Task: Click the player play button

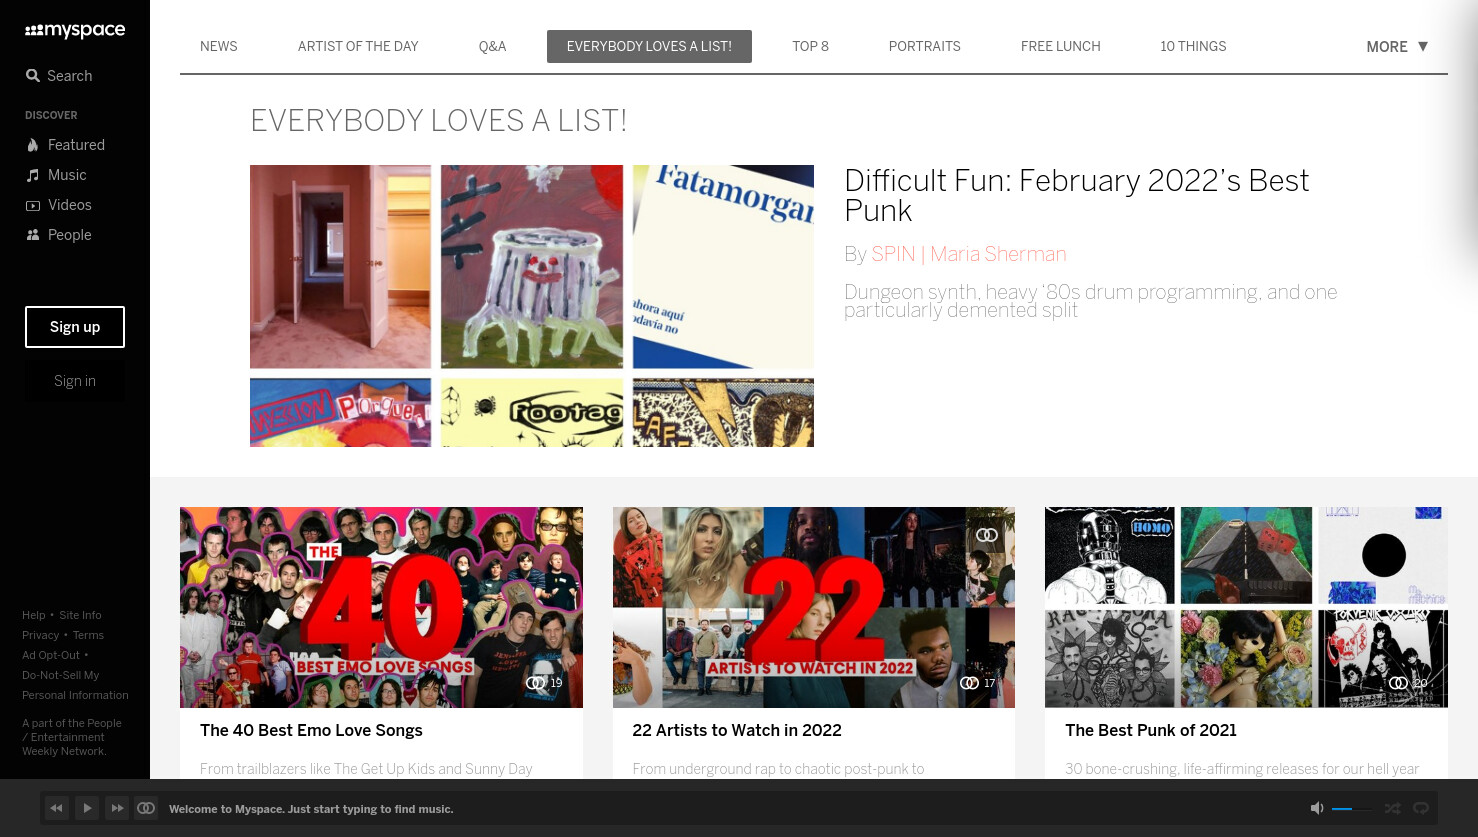Action: click(87, 808)
